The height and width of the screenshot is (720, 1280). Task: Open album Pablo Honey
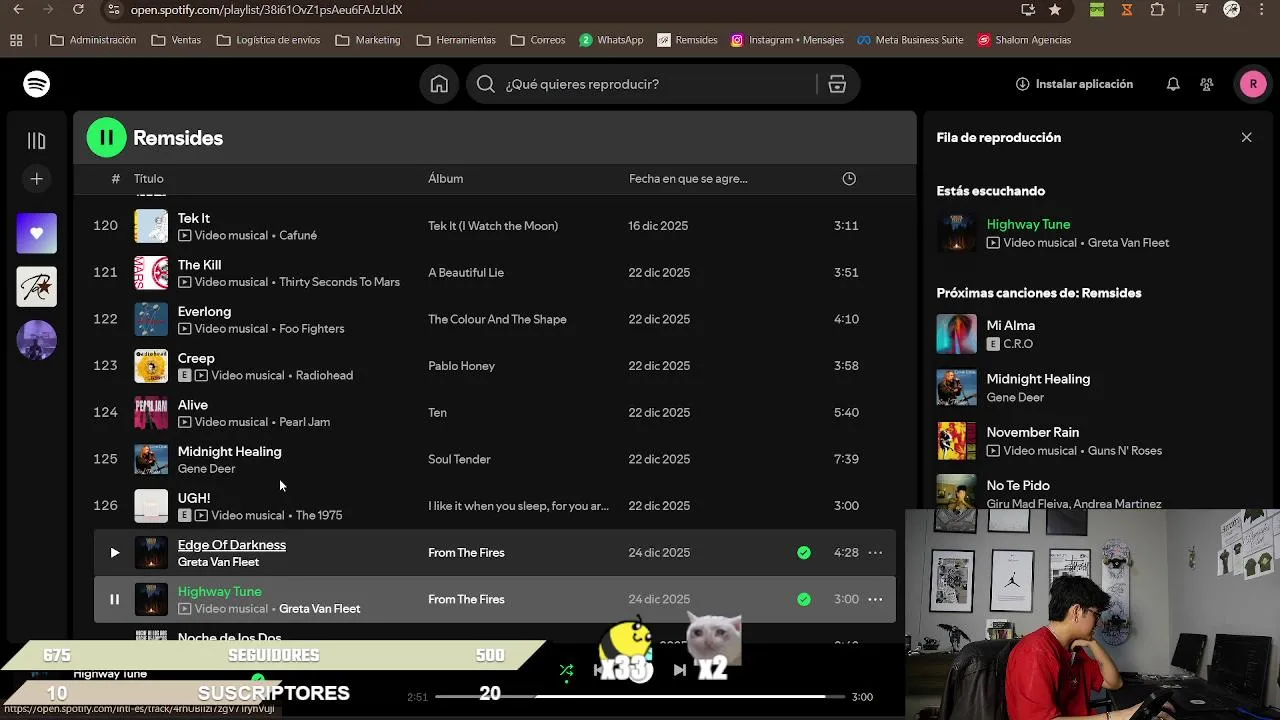pos(461,366)
